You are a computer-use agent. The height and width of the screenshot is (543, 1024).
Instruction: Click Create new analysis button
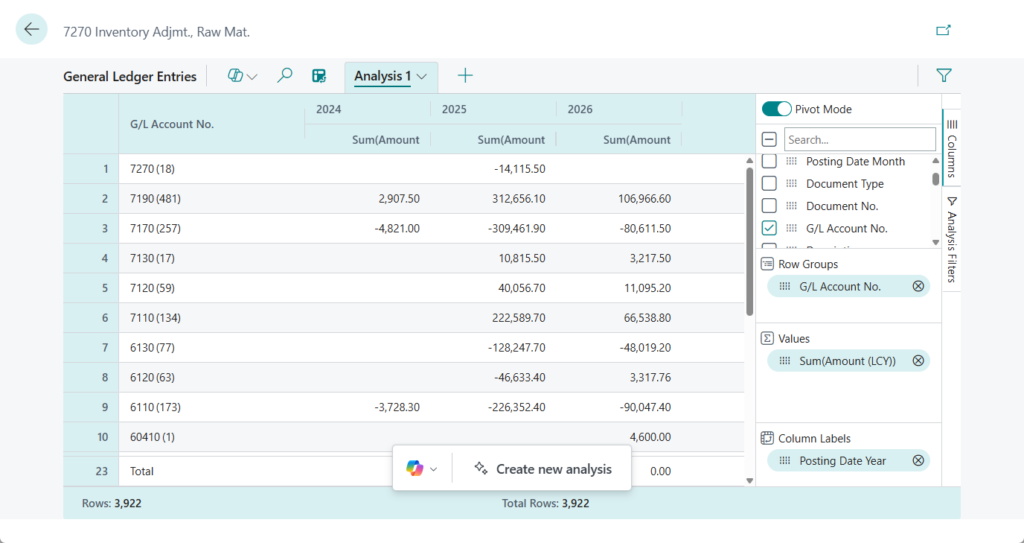[542, 469]
